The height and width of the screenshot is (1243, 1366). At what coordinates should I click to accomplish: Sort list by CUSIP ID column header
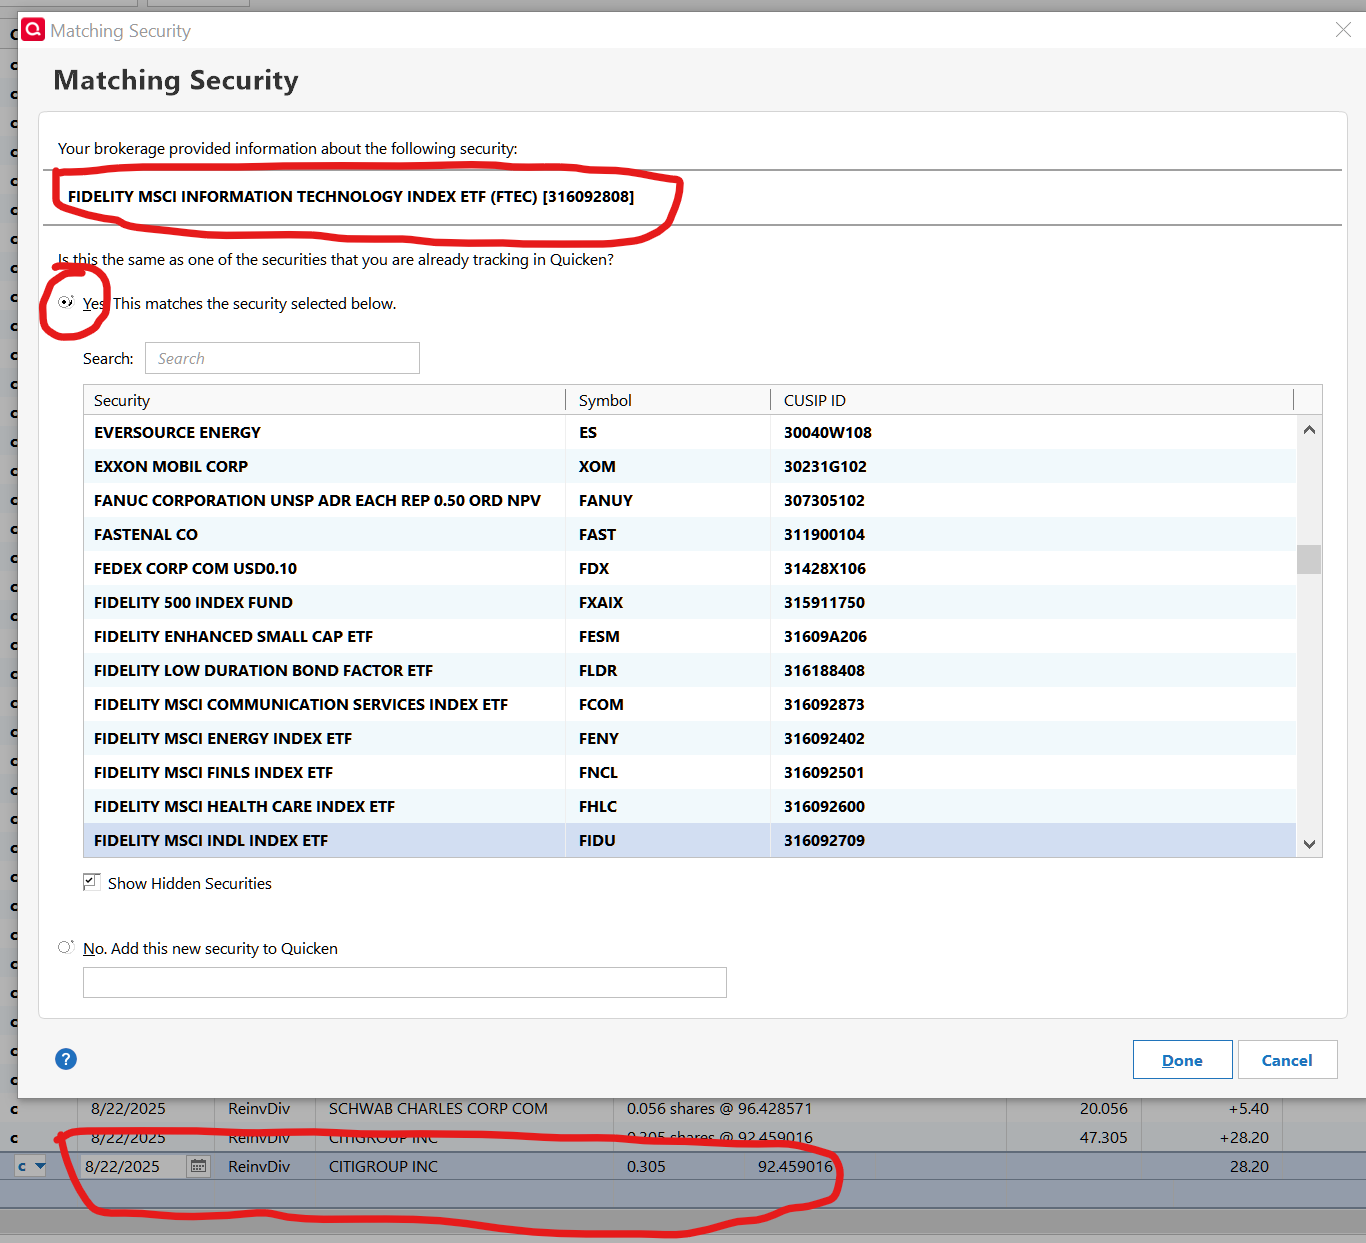click(1032, 400)
